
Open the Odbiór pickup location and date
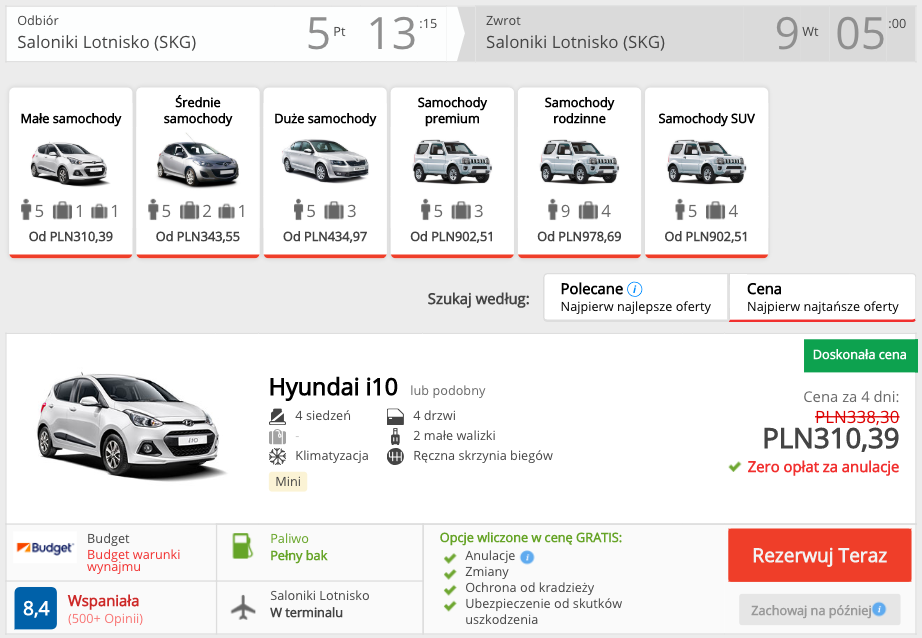pyautogui.click(x=226, y=34)
